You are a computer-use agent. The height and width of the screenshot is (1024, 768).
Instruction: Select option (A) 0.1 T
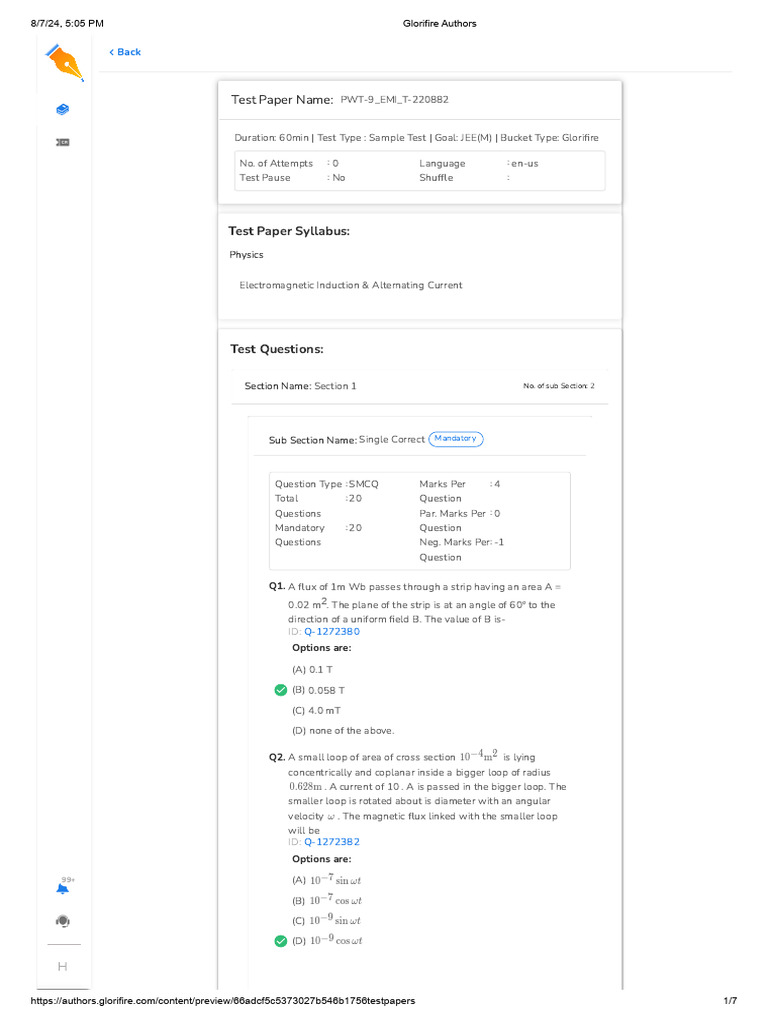313,670
